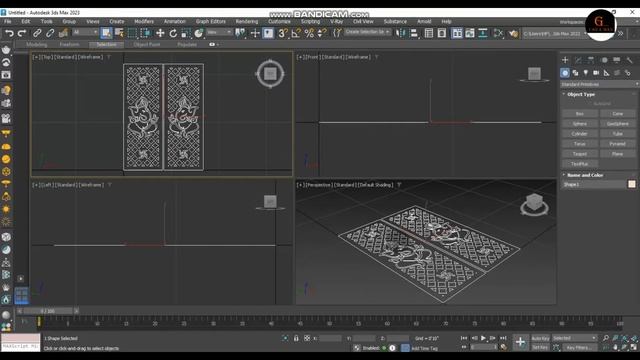Open the File menu
The image size is (640, 360).
(x=8, y=21)
